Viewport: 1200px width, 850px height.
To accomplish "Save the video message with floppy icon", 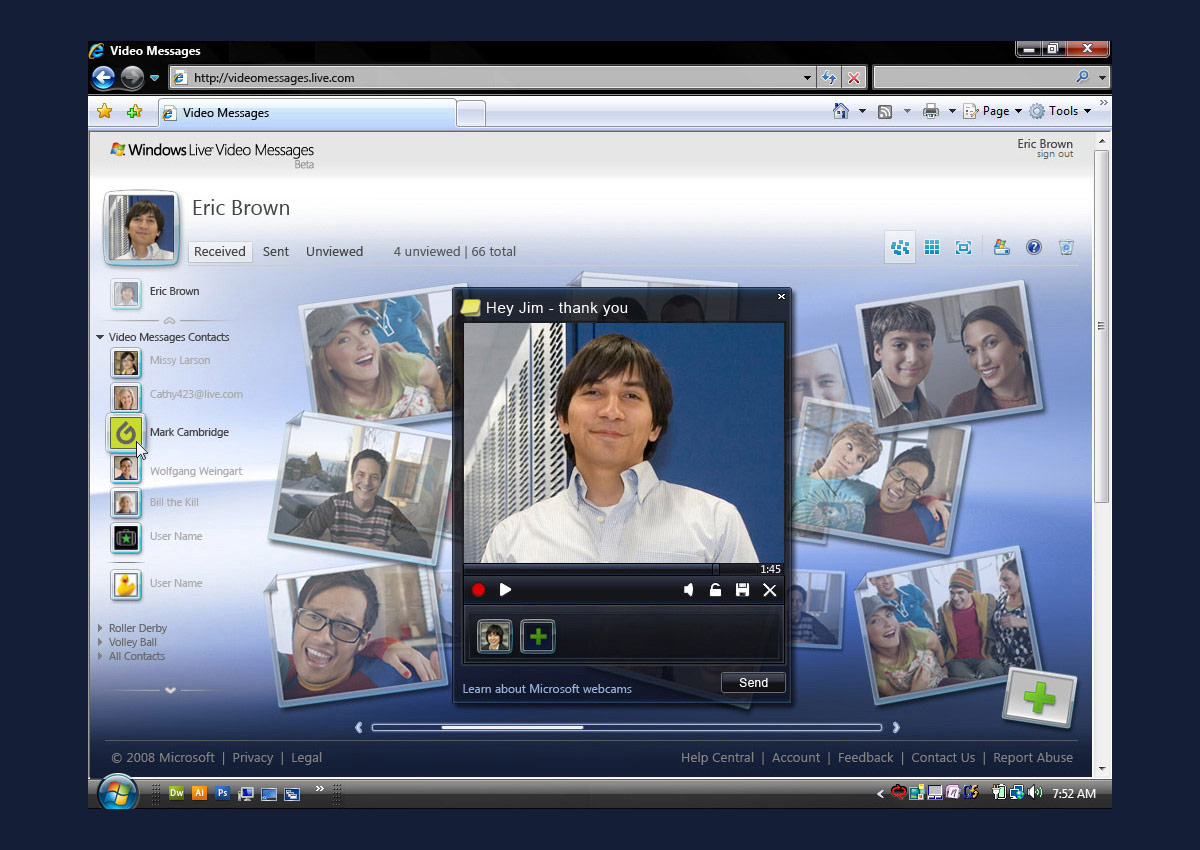I will [x=742, y=590].
